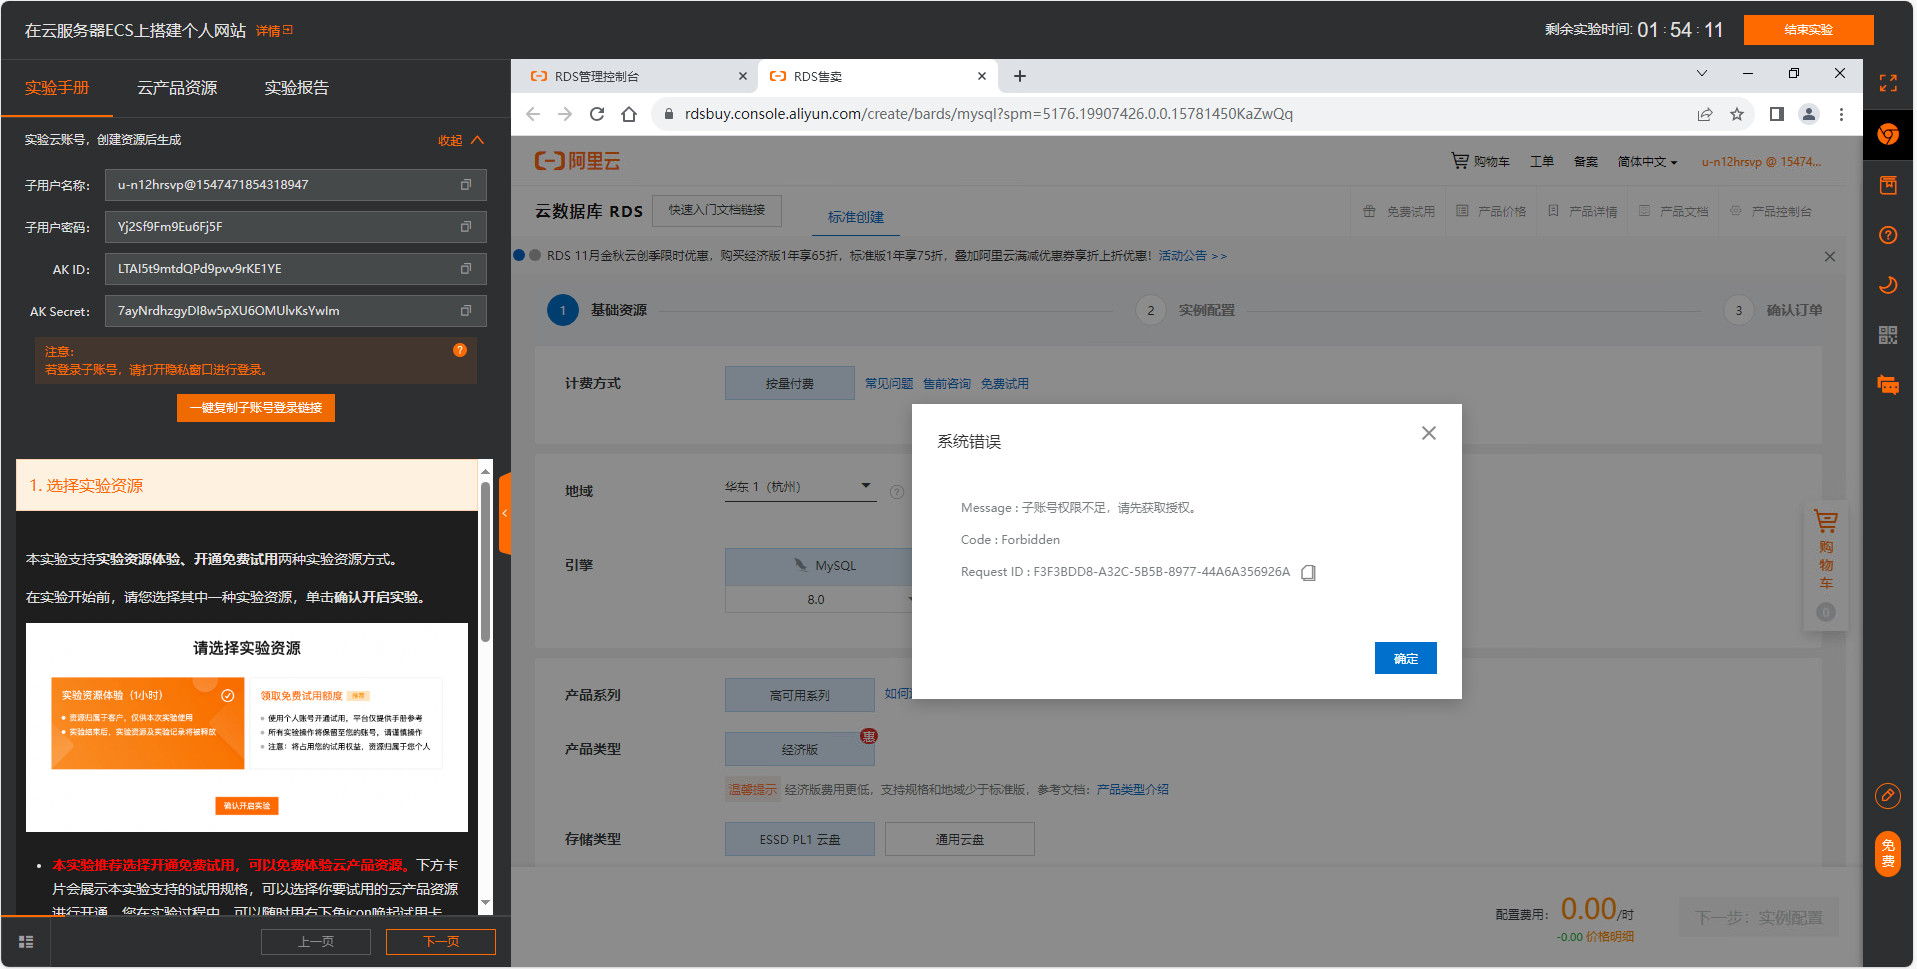Collapse account info with 收起
The width and height of the screenshot is (1917, 969).
coord(461,140)
